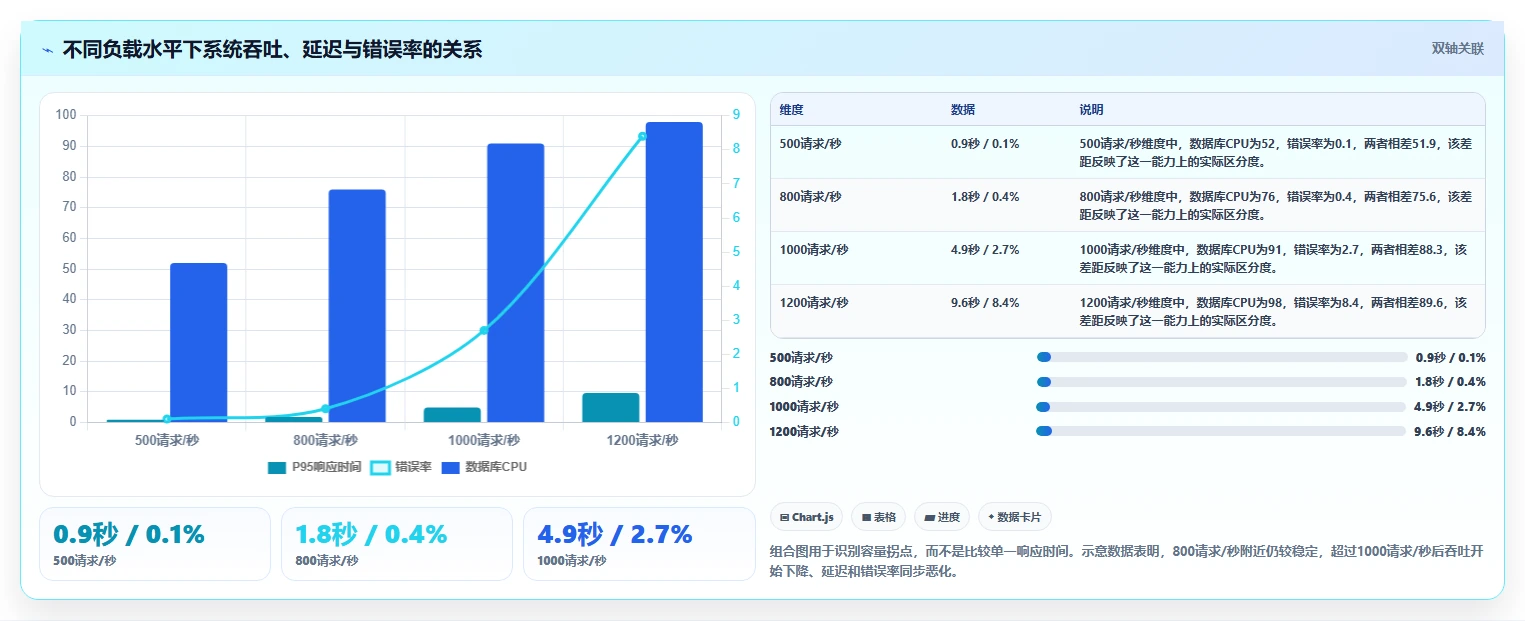Screen dimensions: 1525x621
Task: Click the 错误率 line point at 500请求/秒
Action: tap(167, 419)
